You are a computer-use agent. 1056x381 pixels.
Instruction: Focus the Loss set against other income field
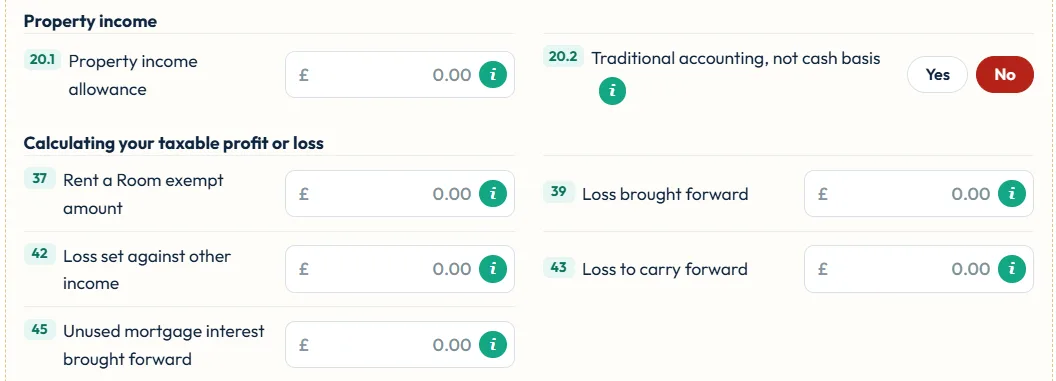point(400,269)
